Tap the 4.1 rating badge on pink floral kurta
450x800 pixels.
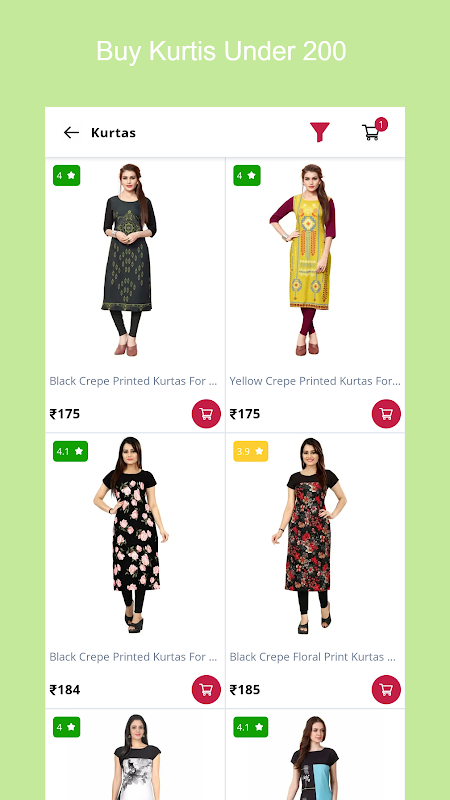click(x=70, y=452)
